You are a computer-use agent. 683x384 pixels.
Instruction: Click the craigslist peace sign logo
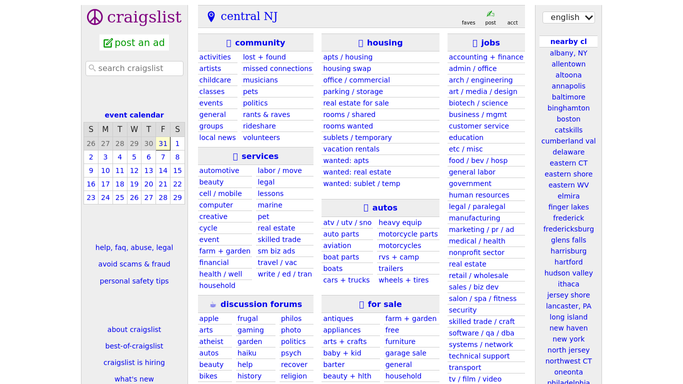[x=95, y=17]
